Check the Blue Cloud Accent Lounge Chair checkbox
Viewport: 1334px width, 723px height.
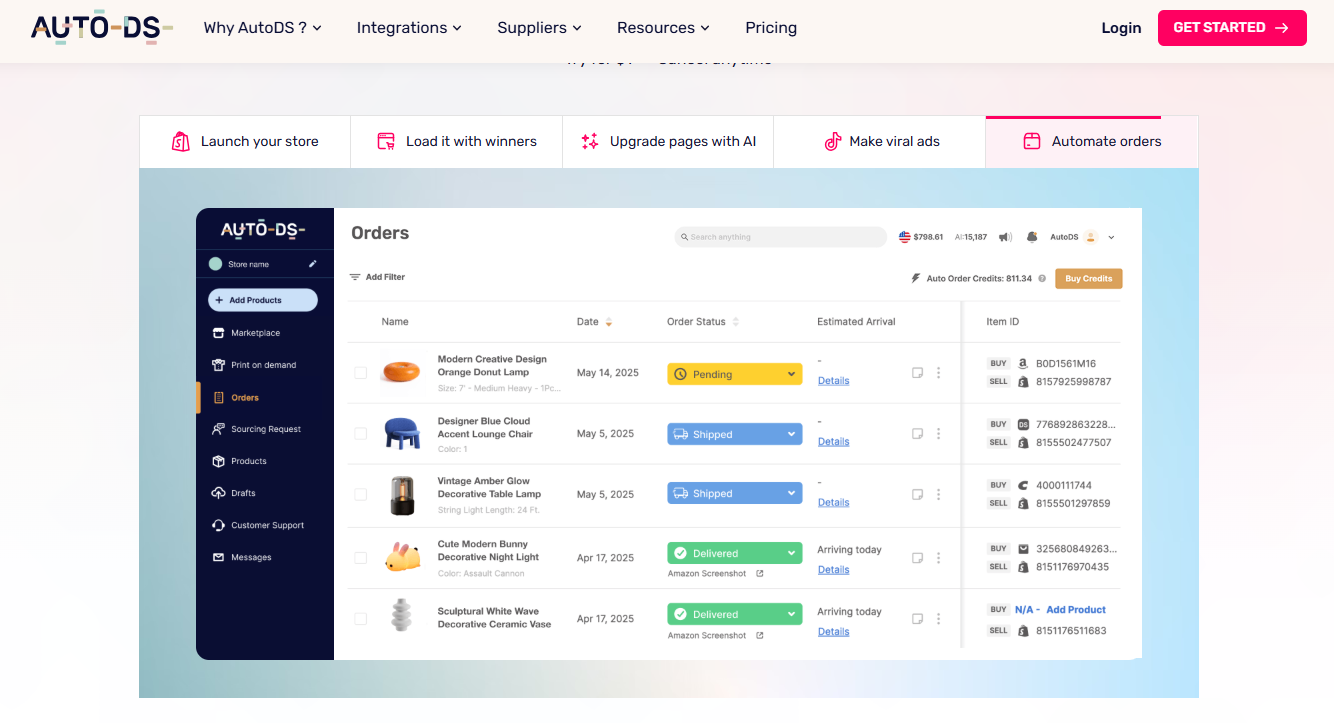click(x=360, y=434)
